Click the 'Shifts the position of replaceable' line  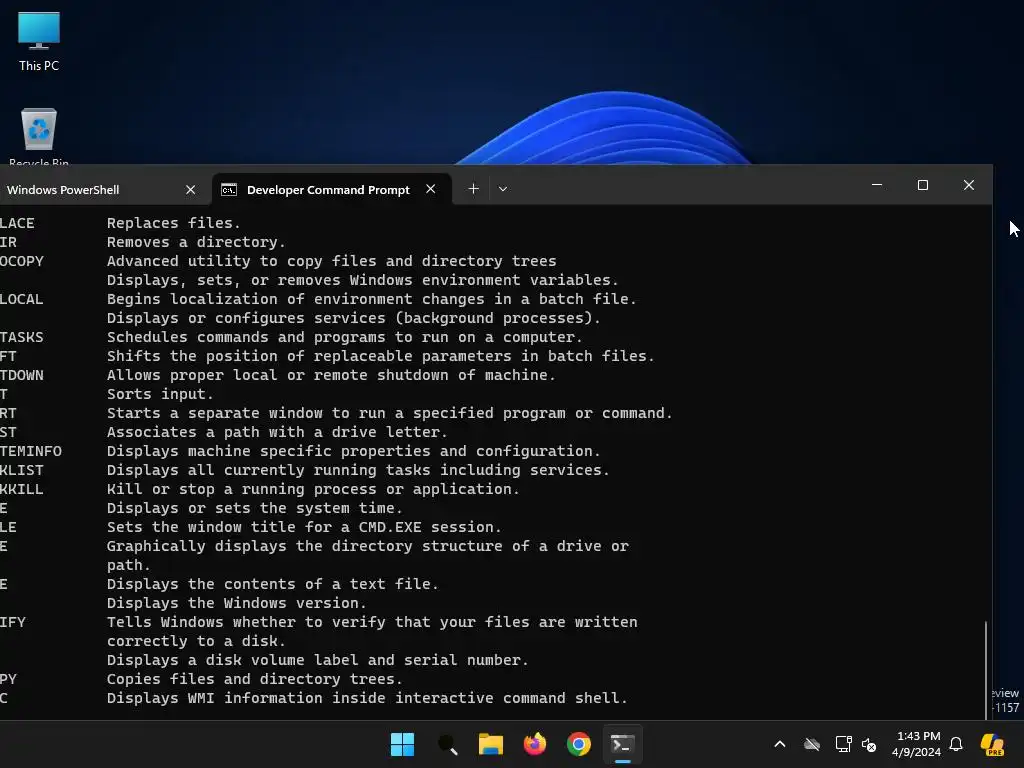[x=381, y=356]
